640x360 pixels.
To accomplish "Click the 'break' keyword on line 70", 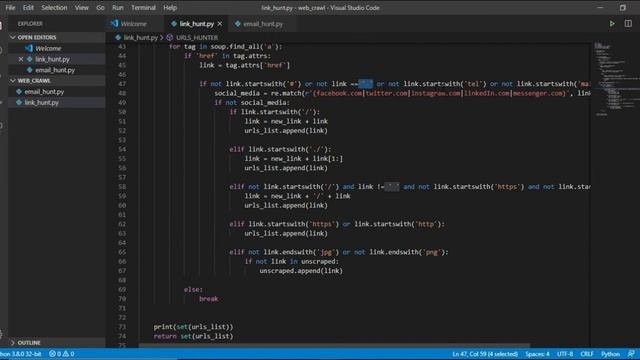I will pyautogui.click(x=209, y=299).
